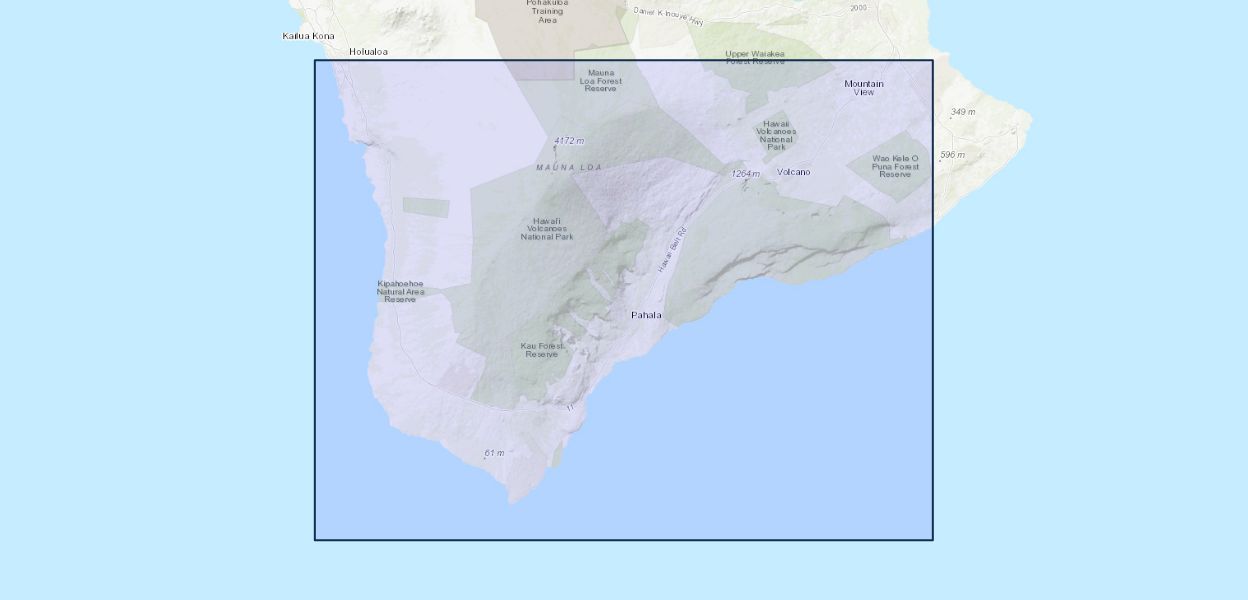The image size is (1248, 600).
Task: Click Wao Kele O Puna Forest Reserve label
Action: pyautogui.click(x=895, y=166)
